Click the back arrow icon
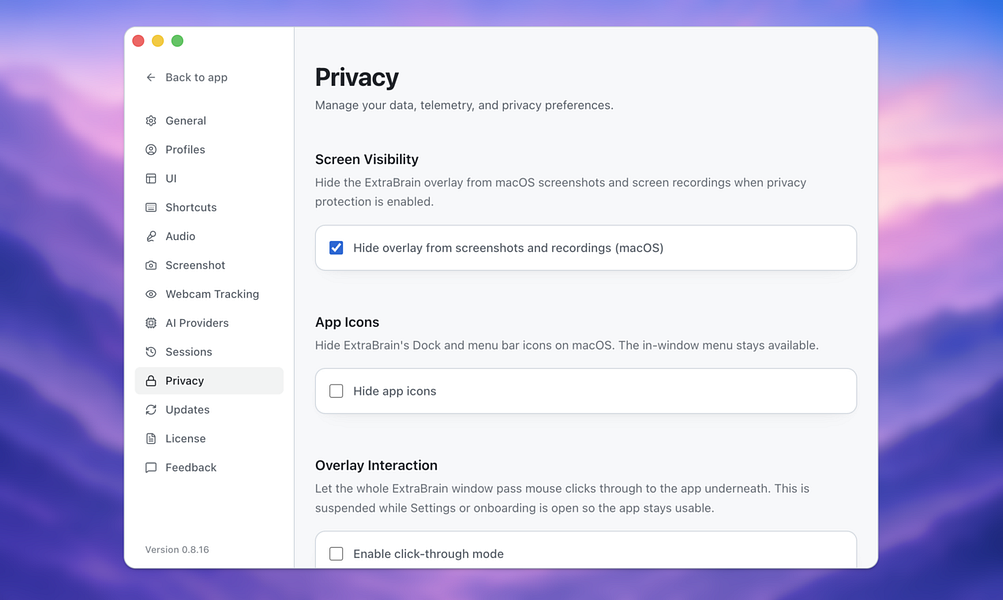The width and height of the screenshot is (1003, 600). tap(151, 77)
